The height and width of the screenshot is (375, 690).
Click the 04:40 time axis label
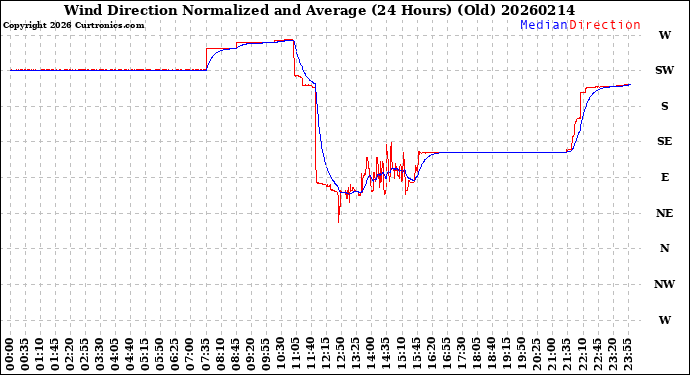[130, 355]
